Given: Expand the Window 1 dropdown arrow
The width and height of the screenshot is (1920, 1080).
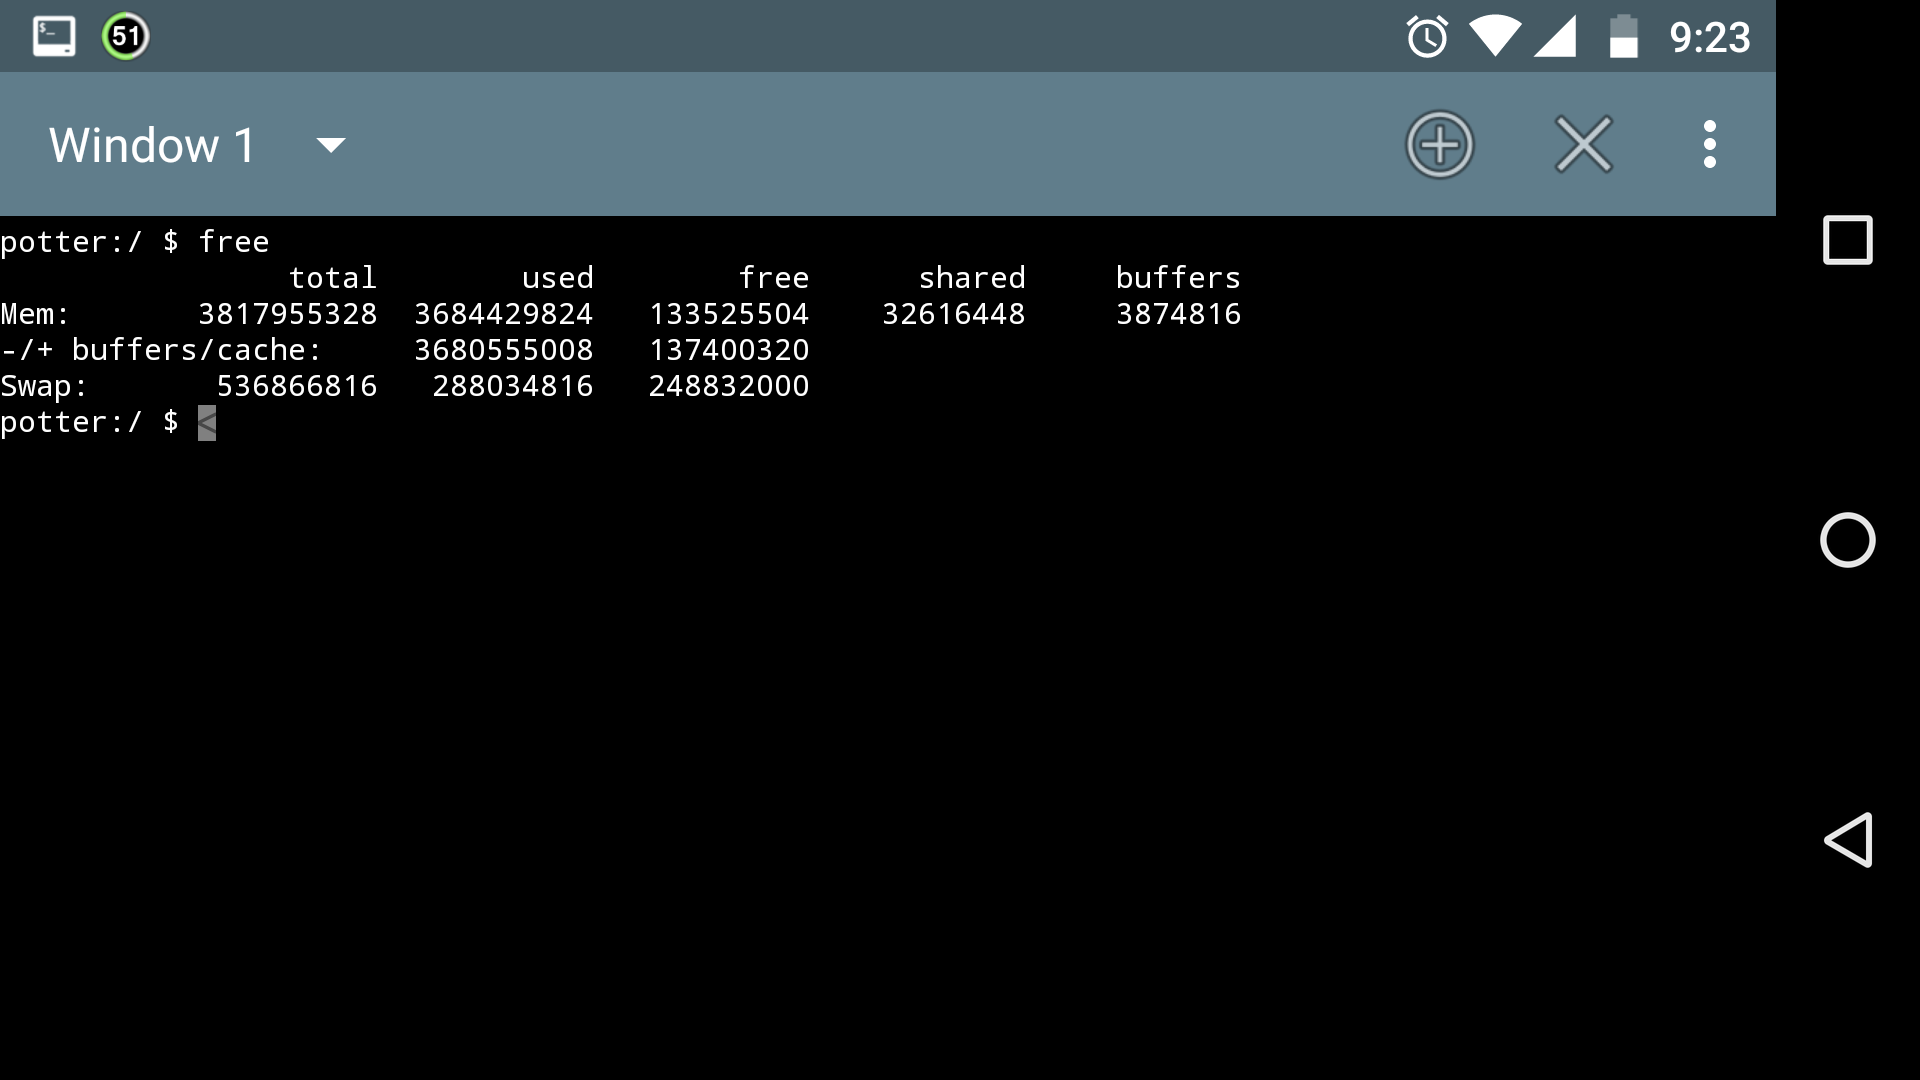Looking at the screenshot, I should tap(330, 146).
